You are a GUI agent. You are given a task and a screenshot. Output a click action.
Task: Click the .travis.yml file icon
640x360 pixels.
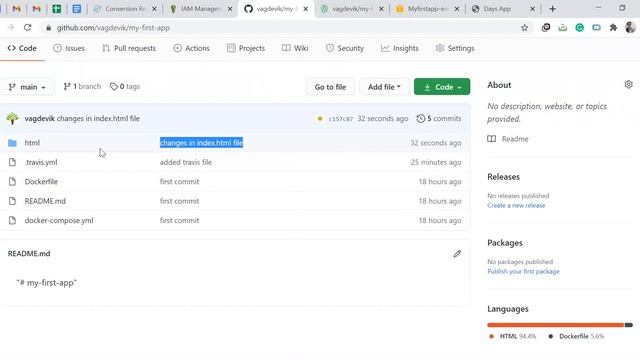pos(12,162)
